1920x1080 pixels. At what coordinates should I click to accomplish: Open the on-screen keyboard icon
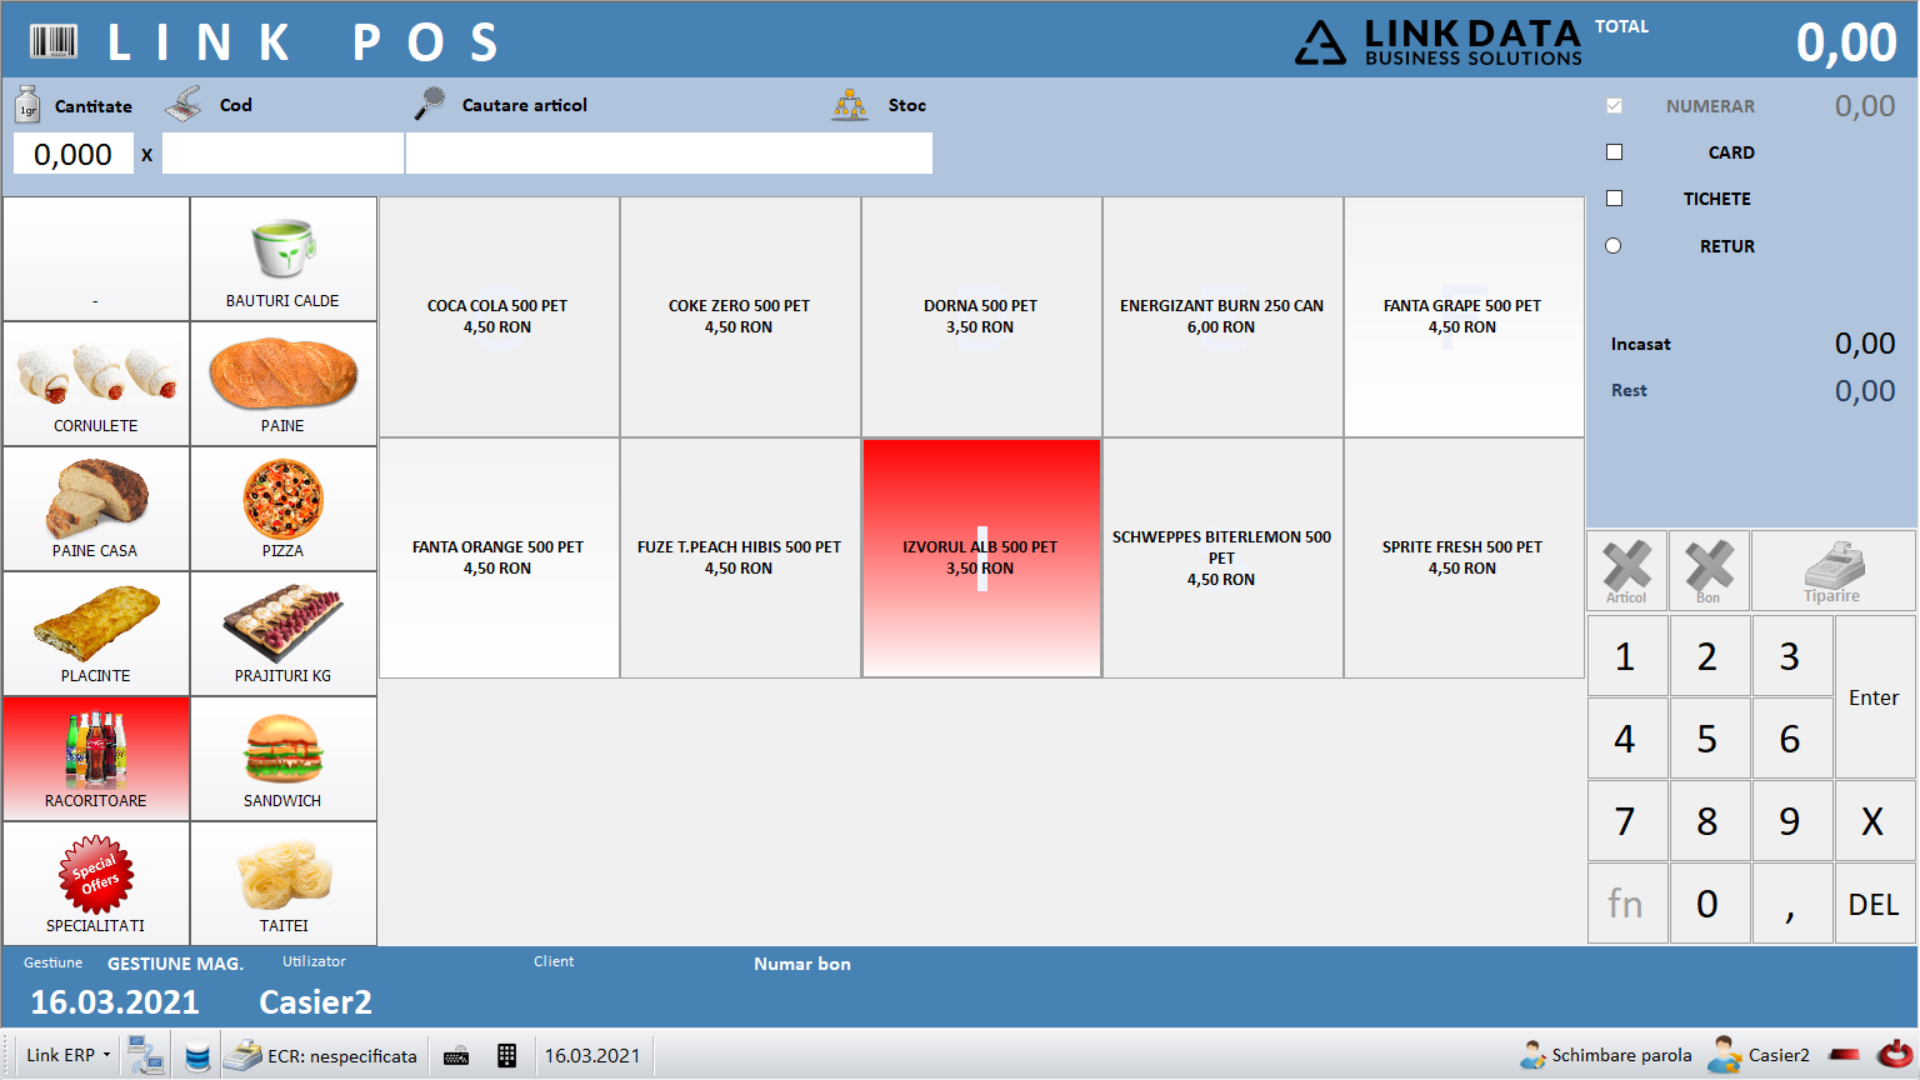pyautogui.click(x=456, y=1056)
